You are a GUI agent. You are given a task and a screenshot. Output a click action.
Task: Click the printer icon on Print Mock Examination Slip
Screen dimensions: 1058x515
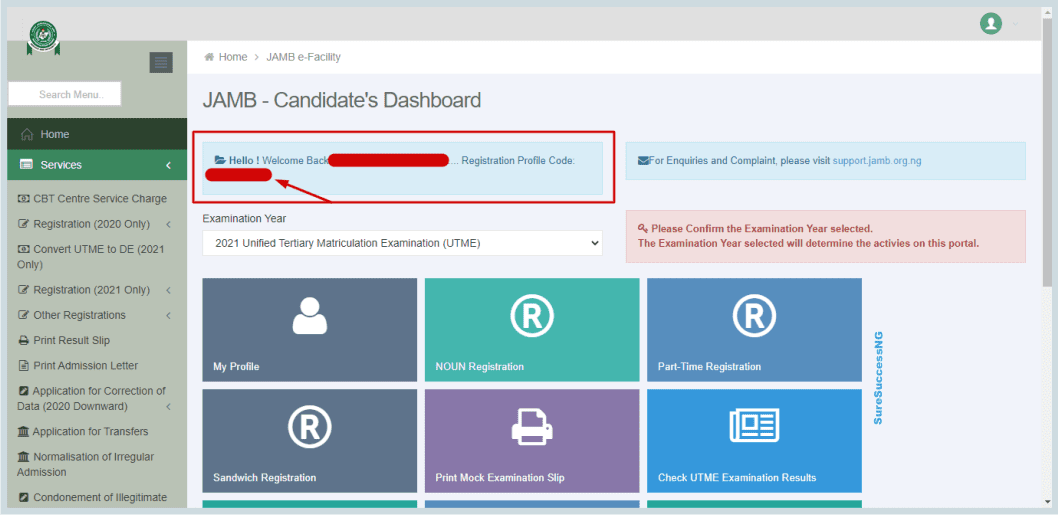tap(532, 427)
